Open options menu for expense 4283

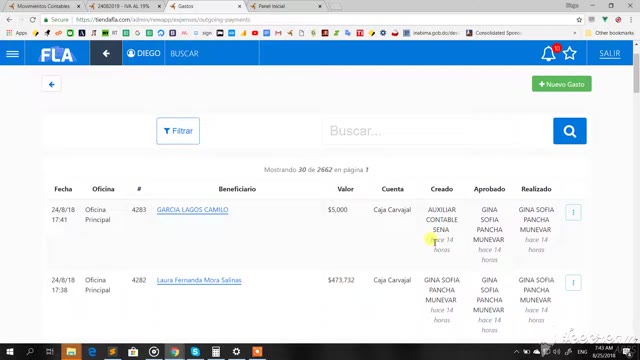pos(573,212)
